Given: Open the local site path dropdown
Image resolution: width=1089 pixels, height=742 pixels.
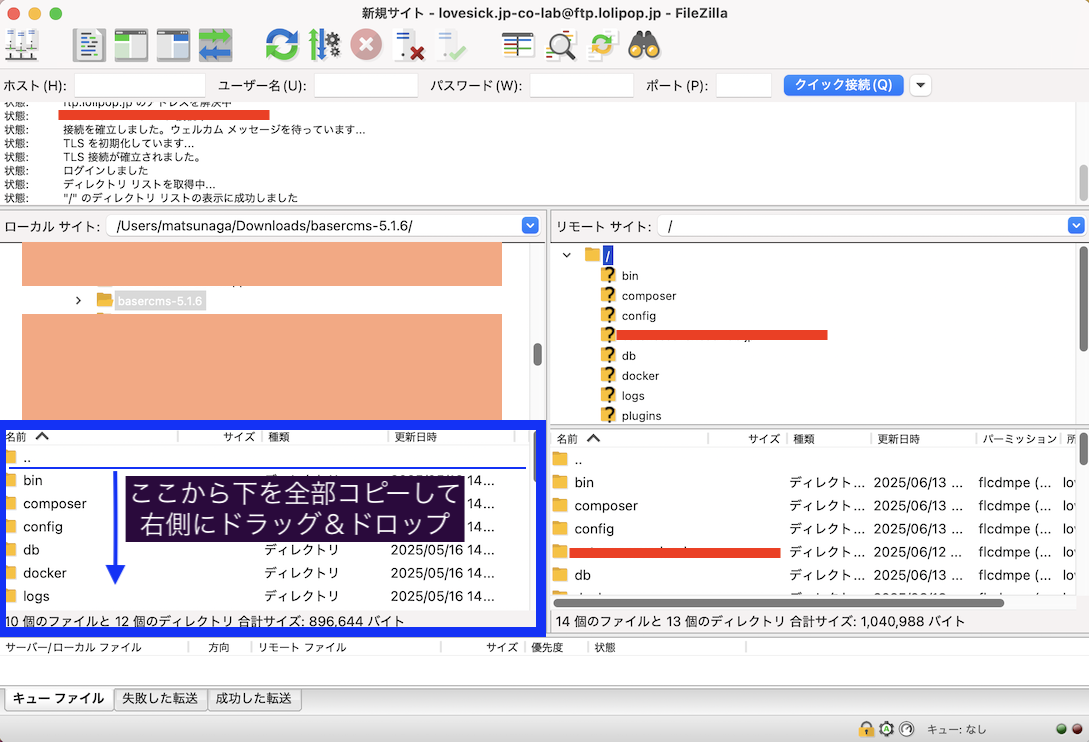Looking at the screenshot, I should [530, 226].
